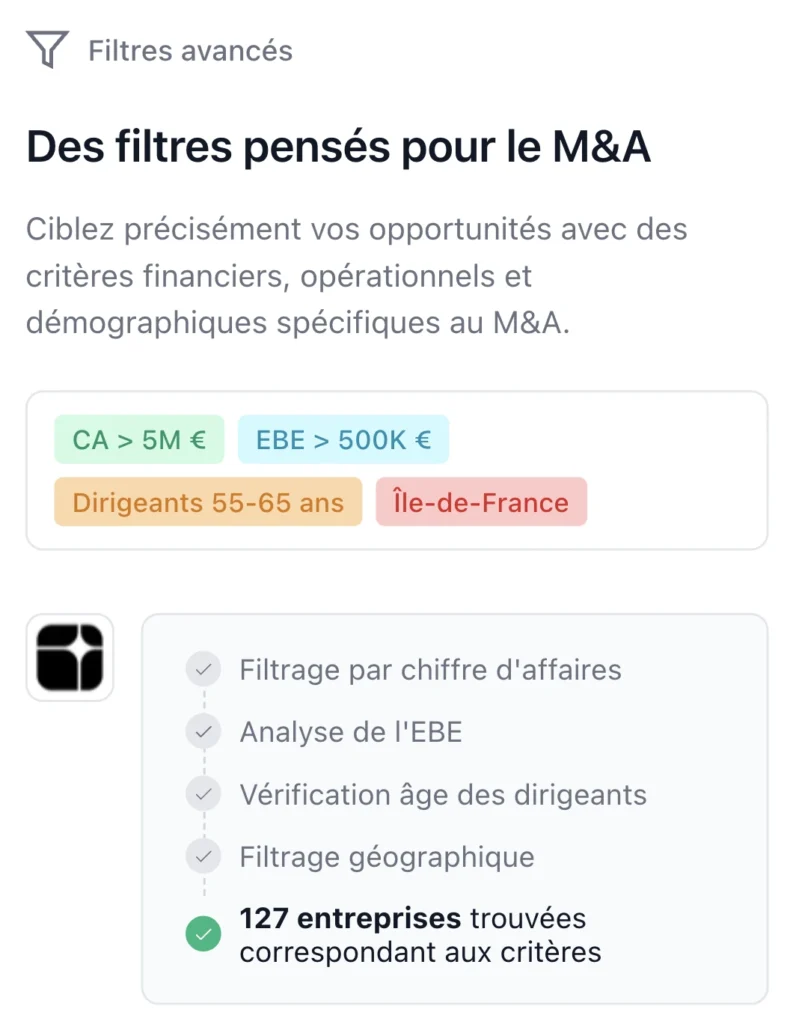787x1024 pixels.
Task: Select the Analyse de l'EBE step
Action: click(351, 732)
